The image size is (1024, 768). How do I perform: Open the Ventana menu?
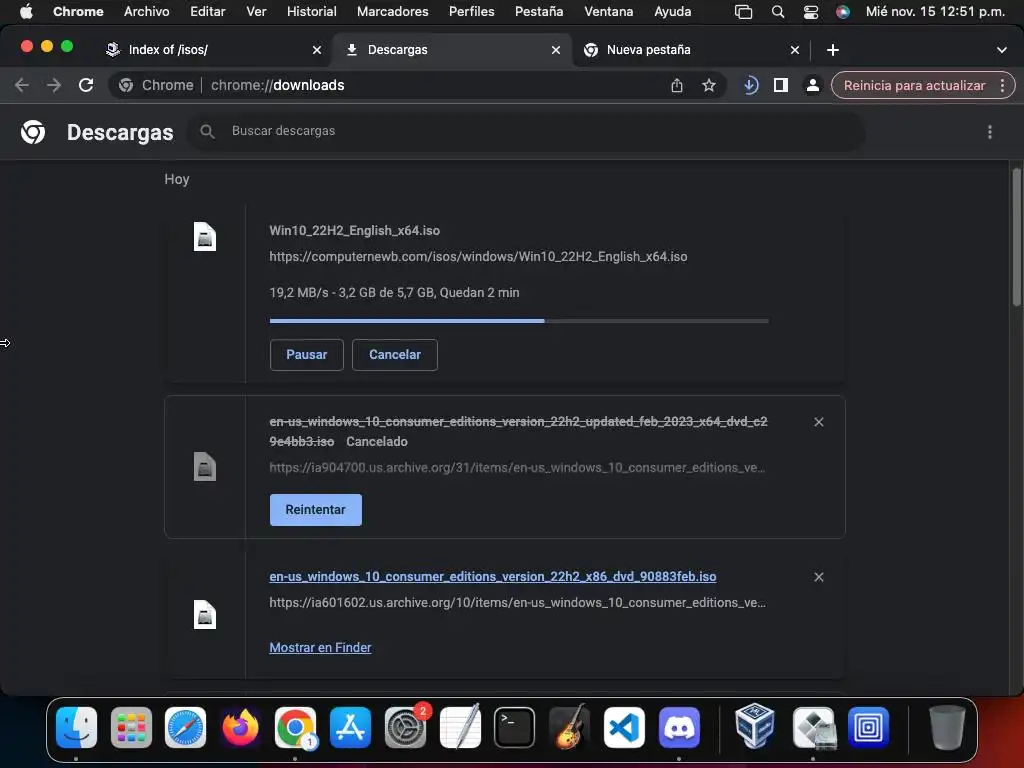[608, 11]
